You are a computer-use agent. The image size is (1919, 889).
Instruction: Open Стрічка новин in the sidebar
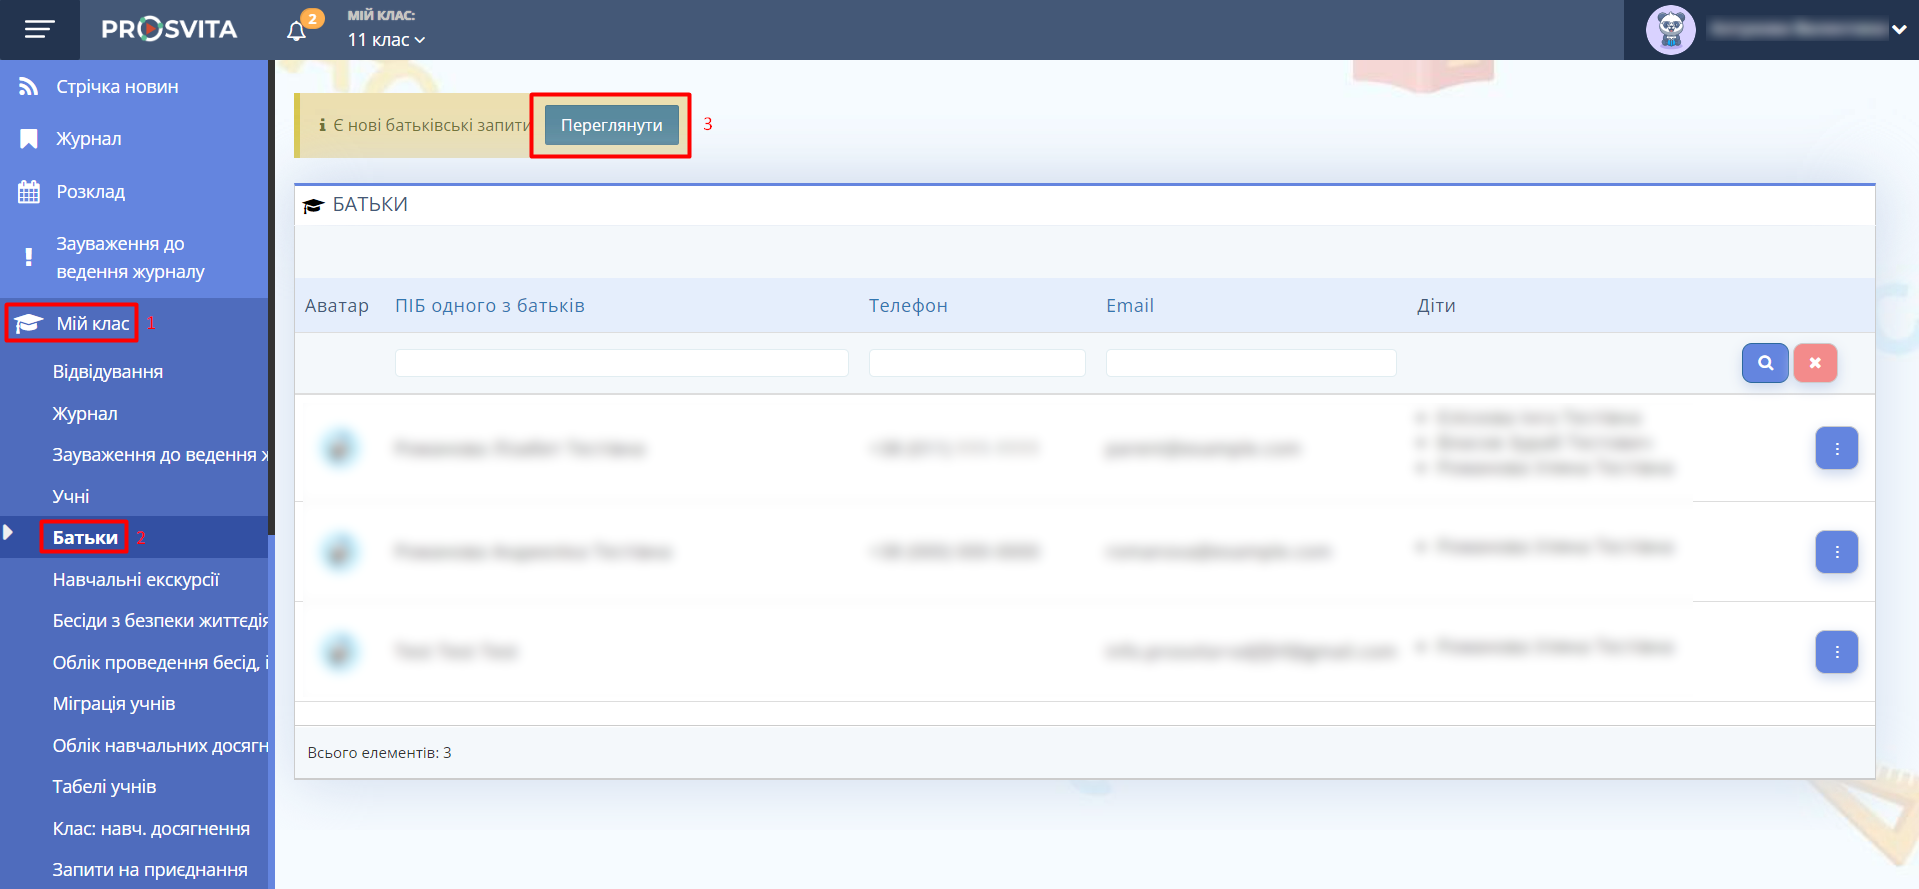pos(117,87)
